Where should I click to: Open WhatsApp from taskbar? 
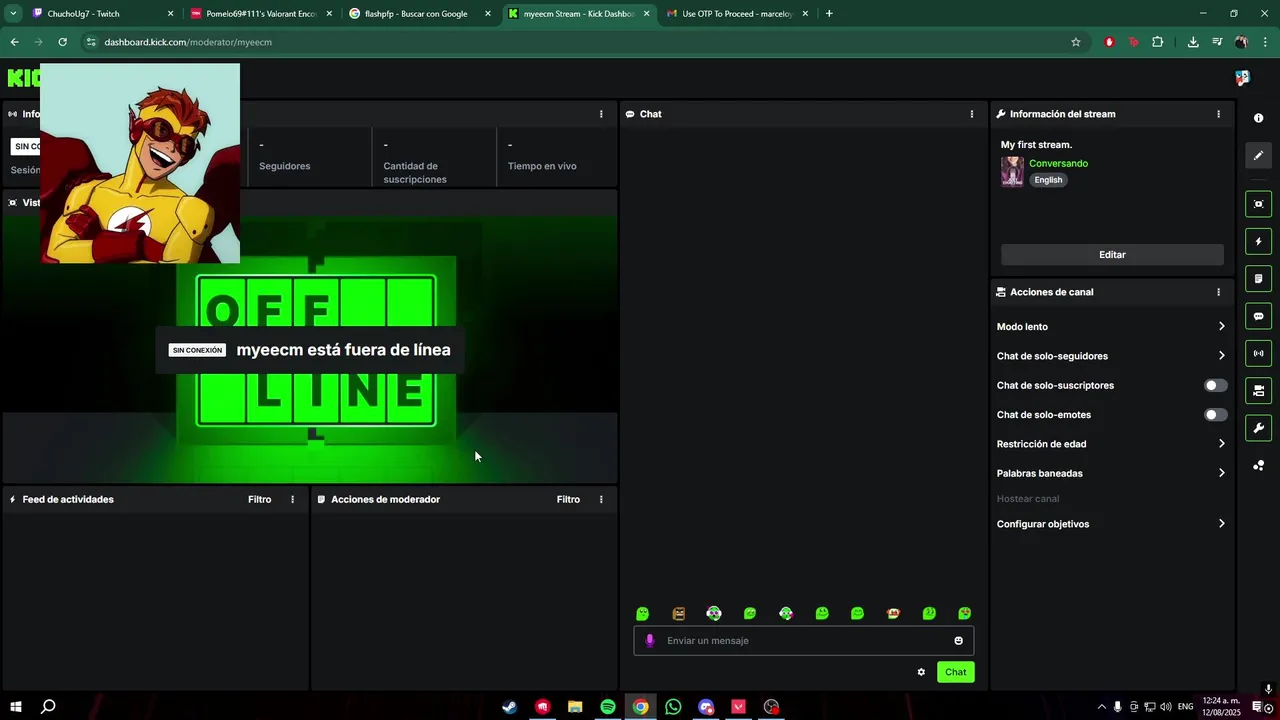673,707
